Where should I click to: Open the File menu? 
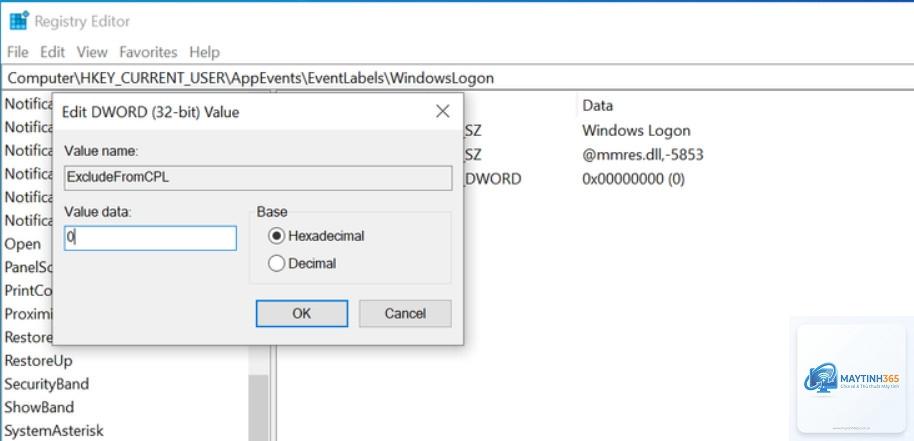(17, 52)
